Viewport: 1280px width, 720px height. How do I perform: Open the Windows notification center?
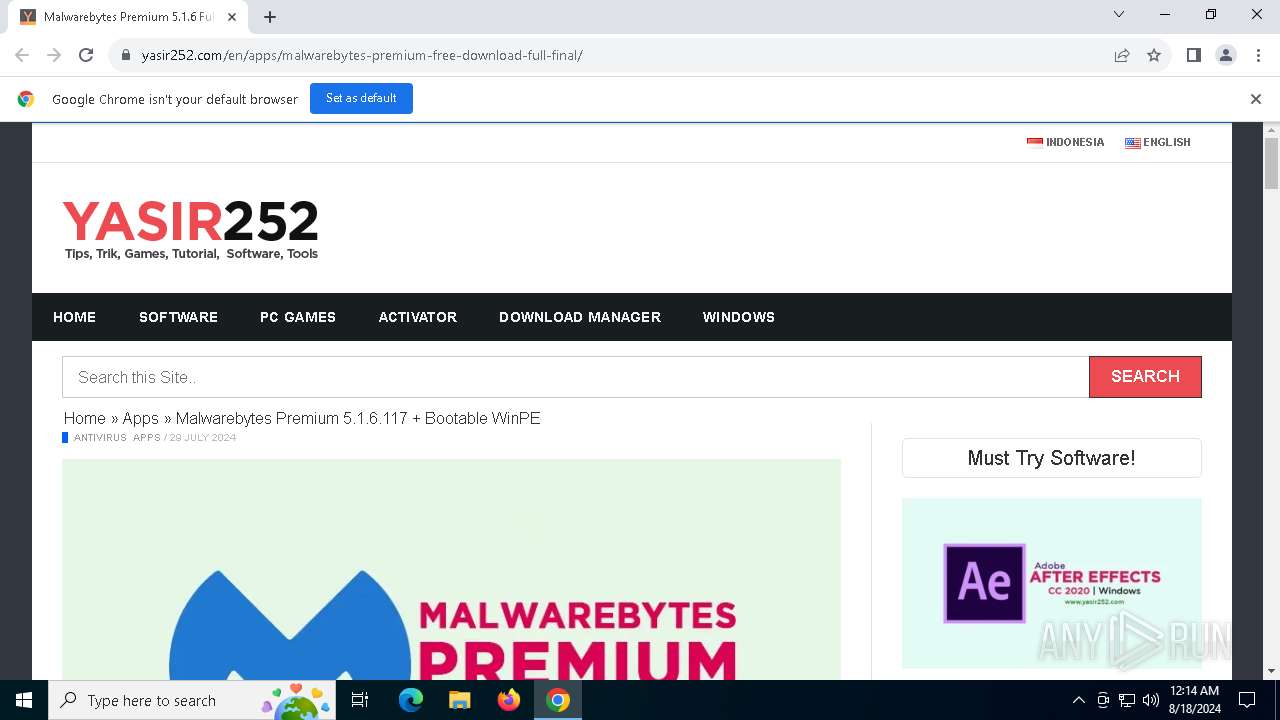tap(1247, 700)
